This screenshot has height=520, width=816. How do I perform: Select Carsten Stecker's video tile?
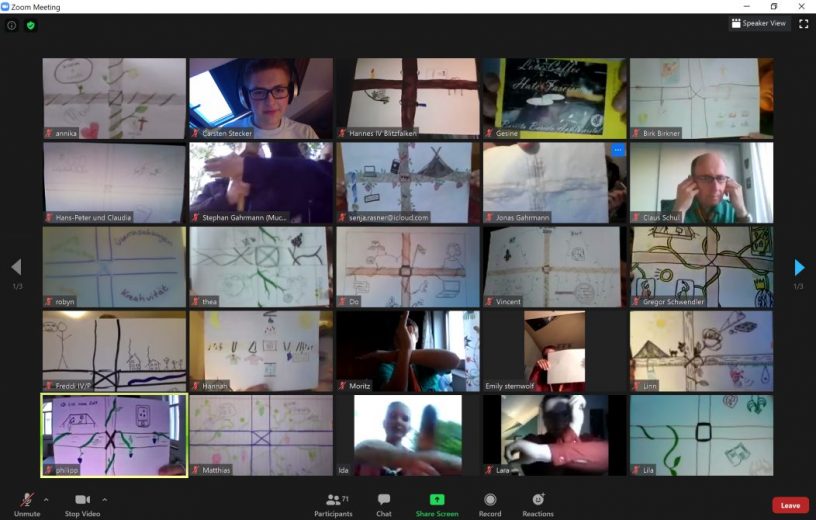(x=261, y=97)
